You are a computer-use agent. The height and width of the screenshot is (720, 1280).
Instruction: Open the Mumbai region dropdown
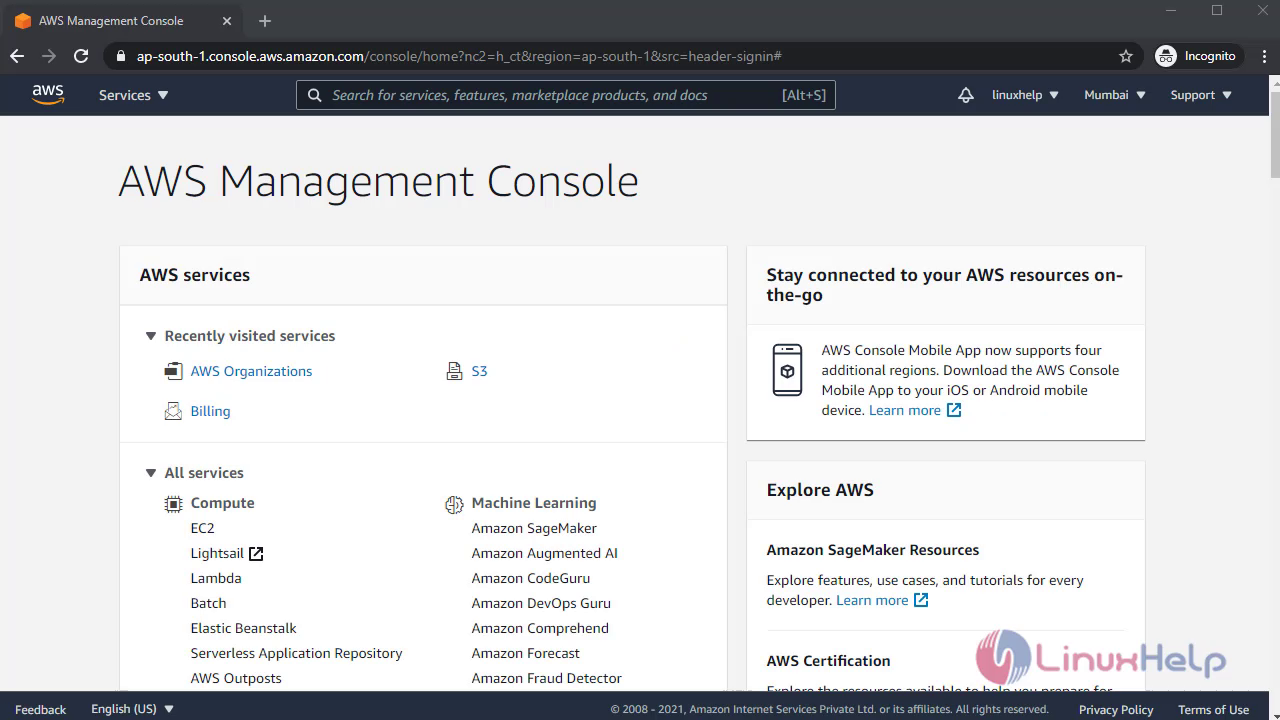tap(1115, 95)
